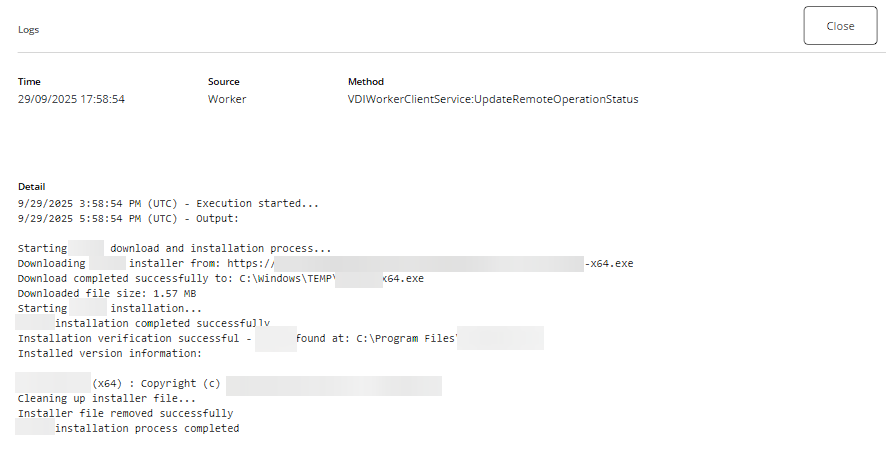Select the VDIWorkerClientService:UpdateRemoteOperationStatus method text
The image size is (886, 451).
(x=492, y=99)
